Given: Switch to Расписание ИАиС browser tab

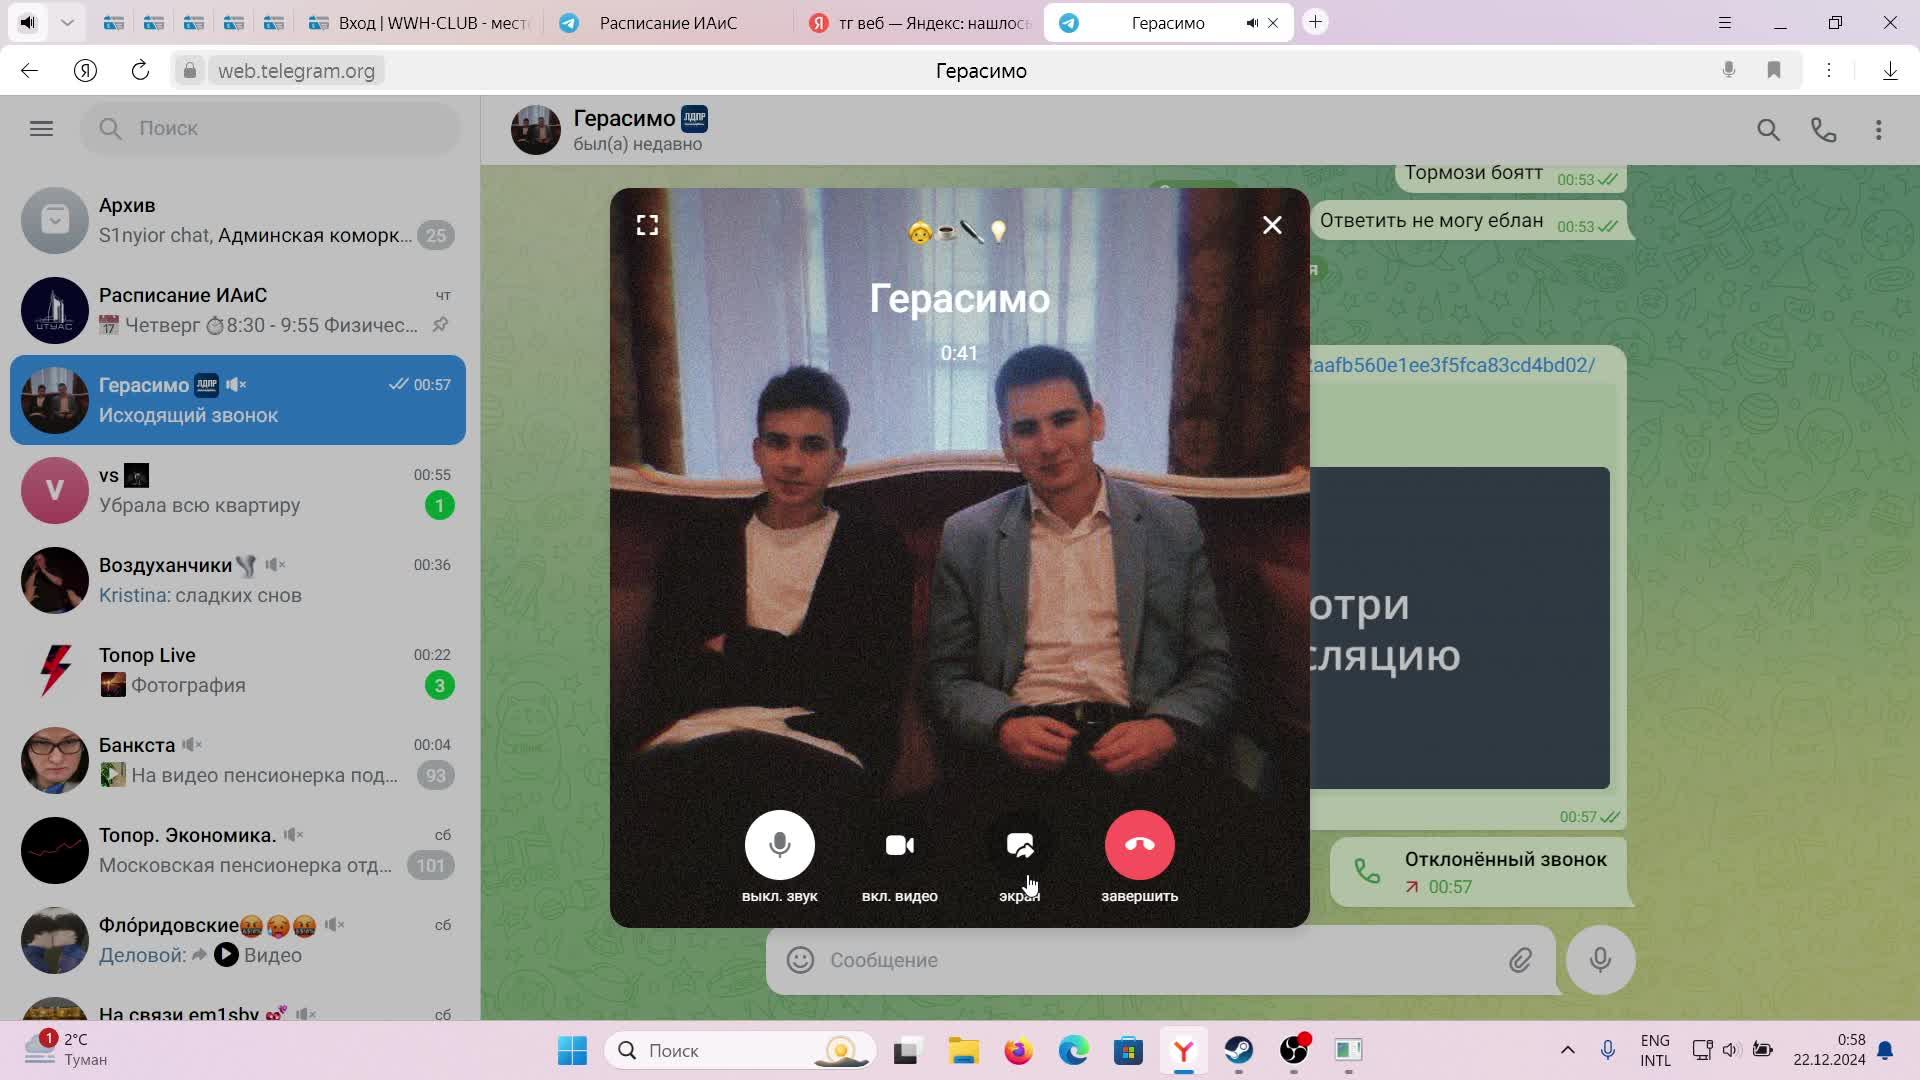Looking at the screenshot, I should coord(667,23).
